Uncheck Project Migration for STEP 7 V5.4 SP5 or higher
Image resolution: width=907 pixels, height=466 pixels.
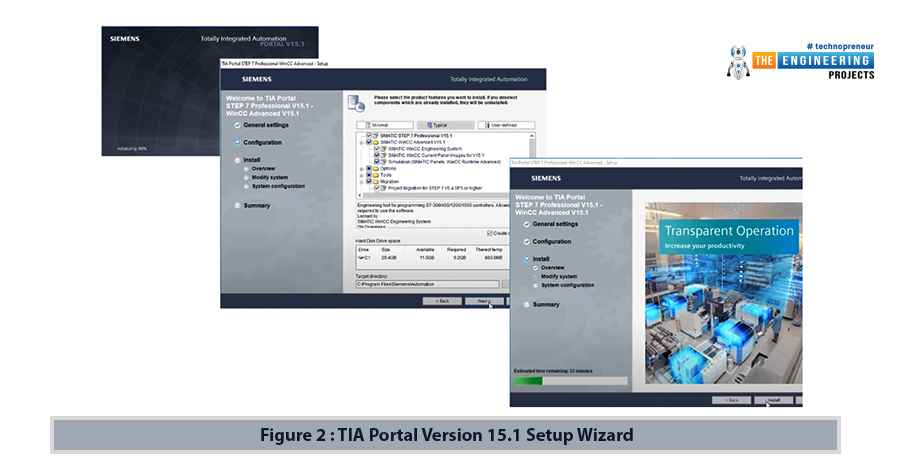pos(377,188)
